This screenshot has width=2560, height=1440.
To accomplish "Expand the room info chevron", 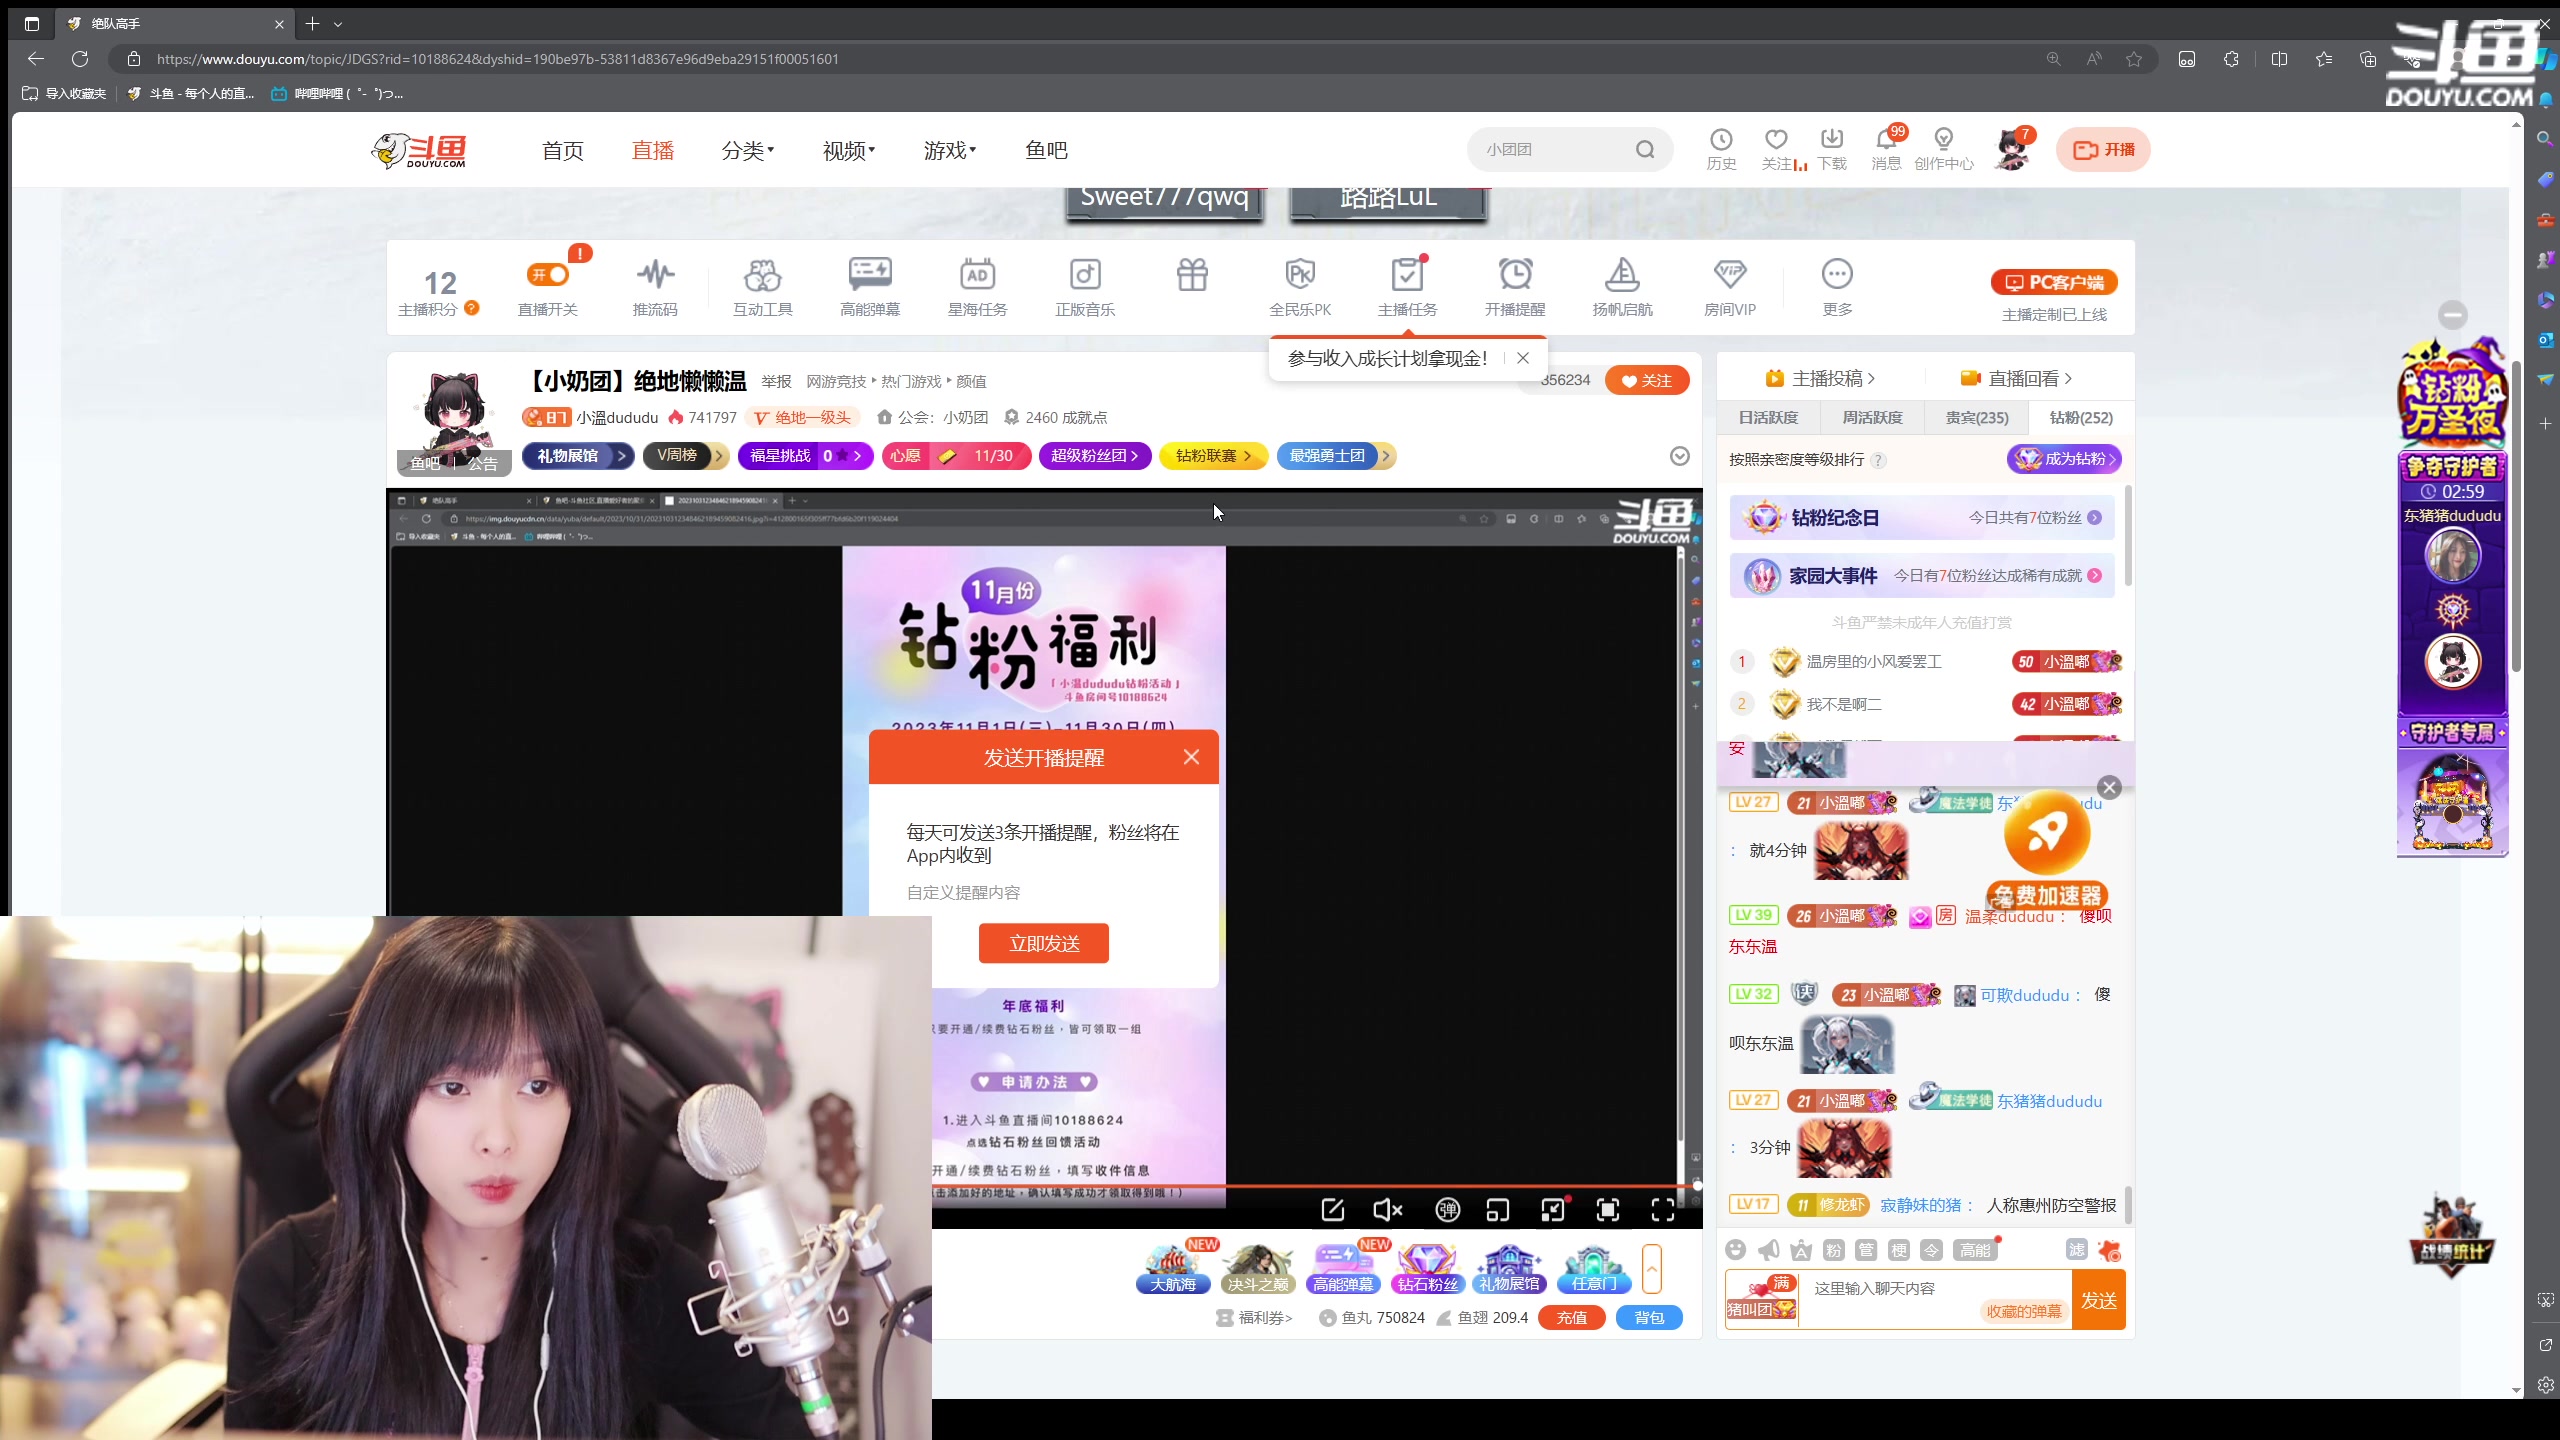I will [1679, 456].
